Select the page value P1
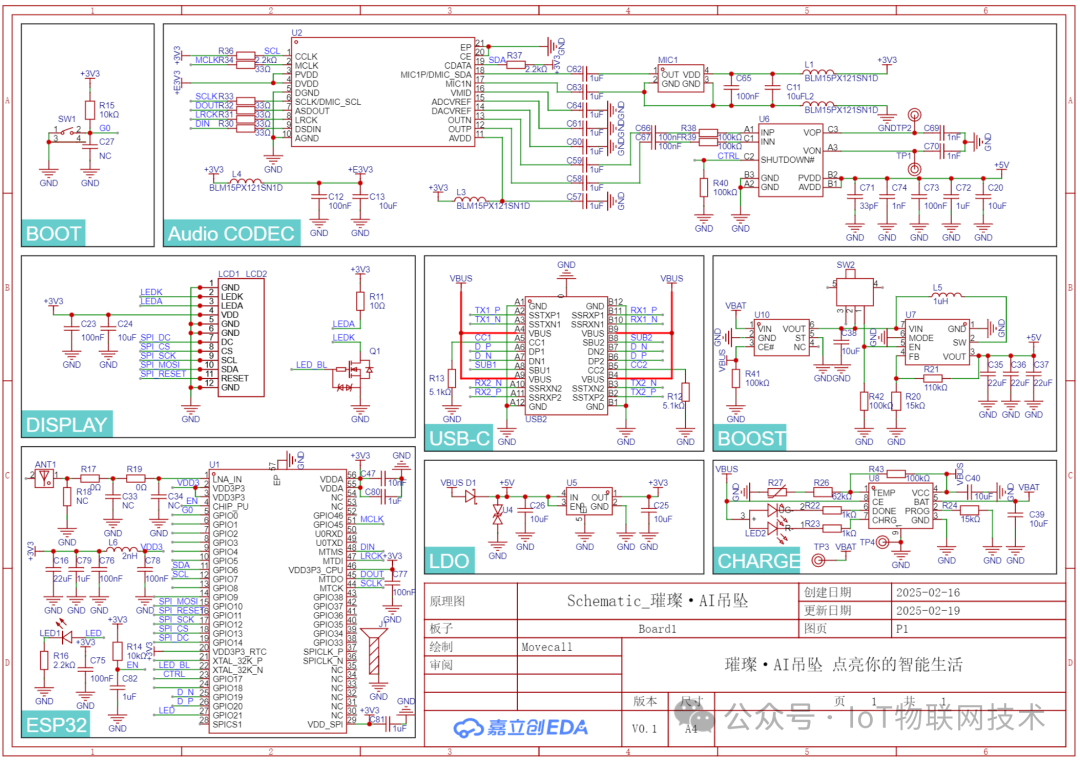 (902, 628)
